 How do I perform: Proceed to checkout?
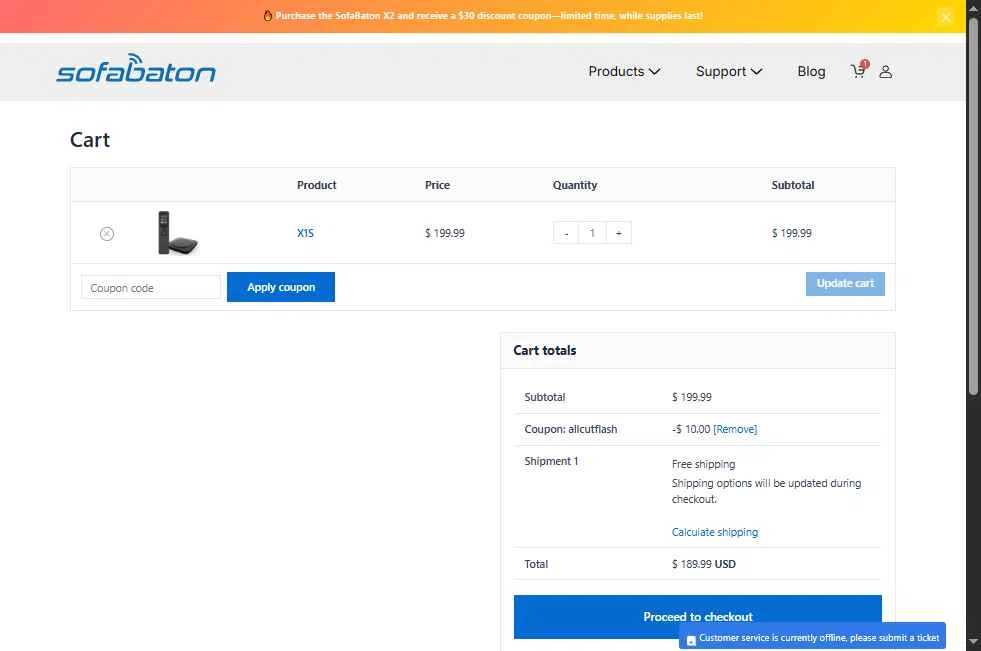point(698,617)
